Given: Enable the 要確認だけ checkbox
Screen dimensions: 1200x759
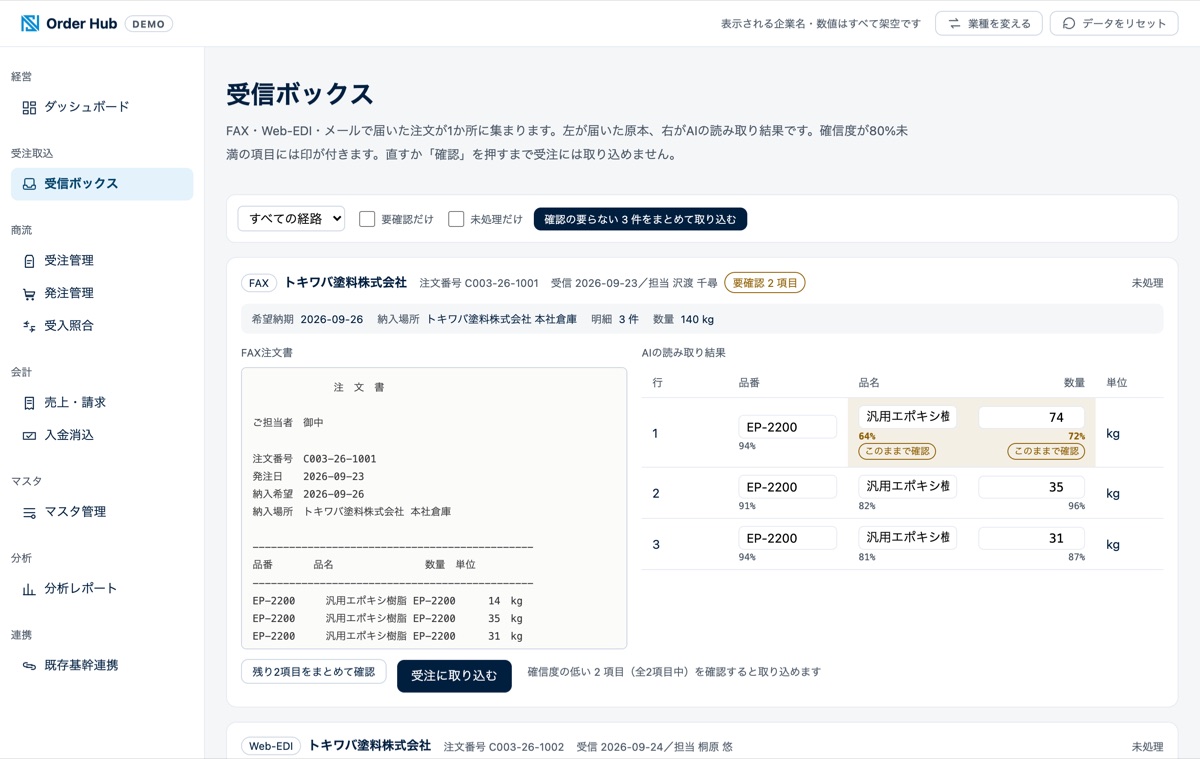Looking at the screenshot, I should point(367,219).
